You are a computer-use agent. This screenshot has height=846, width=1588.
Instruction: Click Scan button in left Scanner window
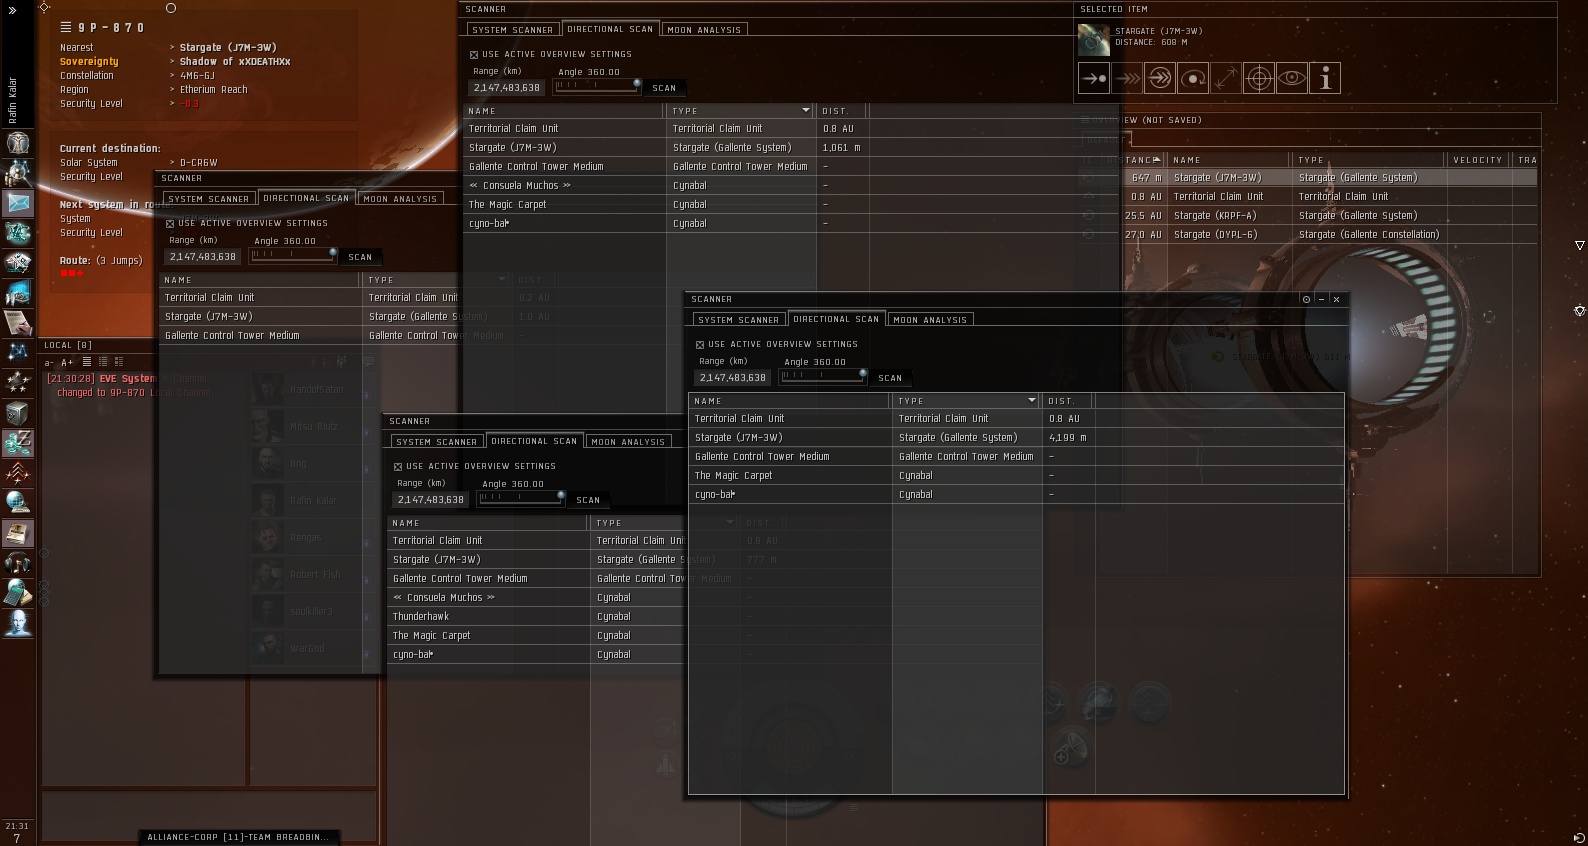click(x=360, y=257)
